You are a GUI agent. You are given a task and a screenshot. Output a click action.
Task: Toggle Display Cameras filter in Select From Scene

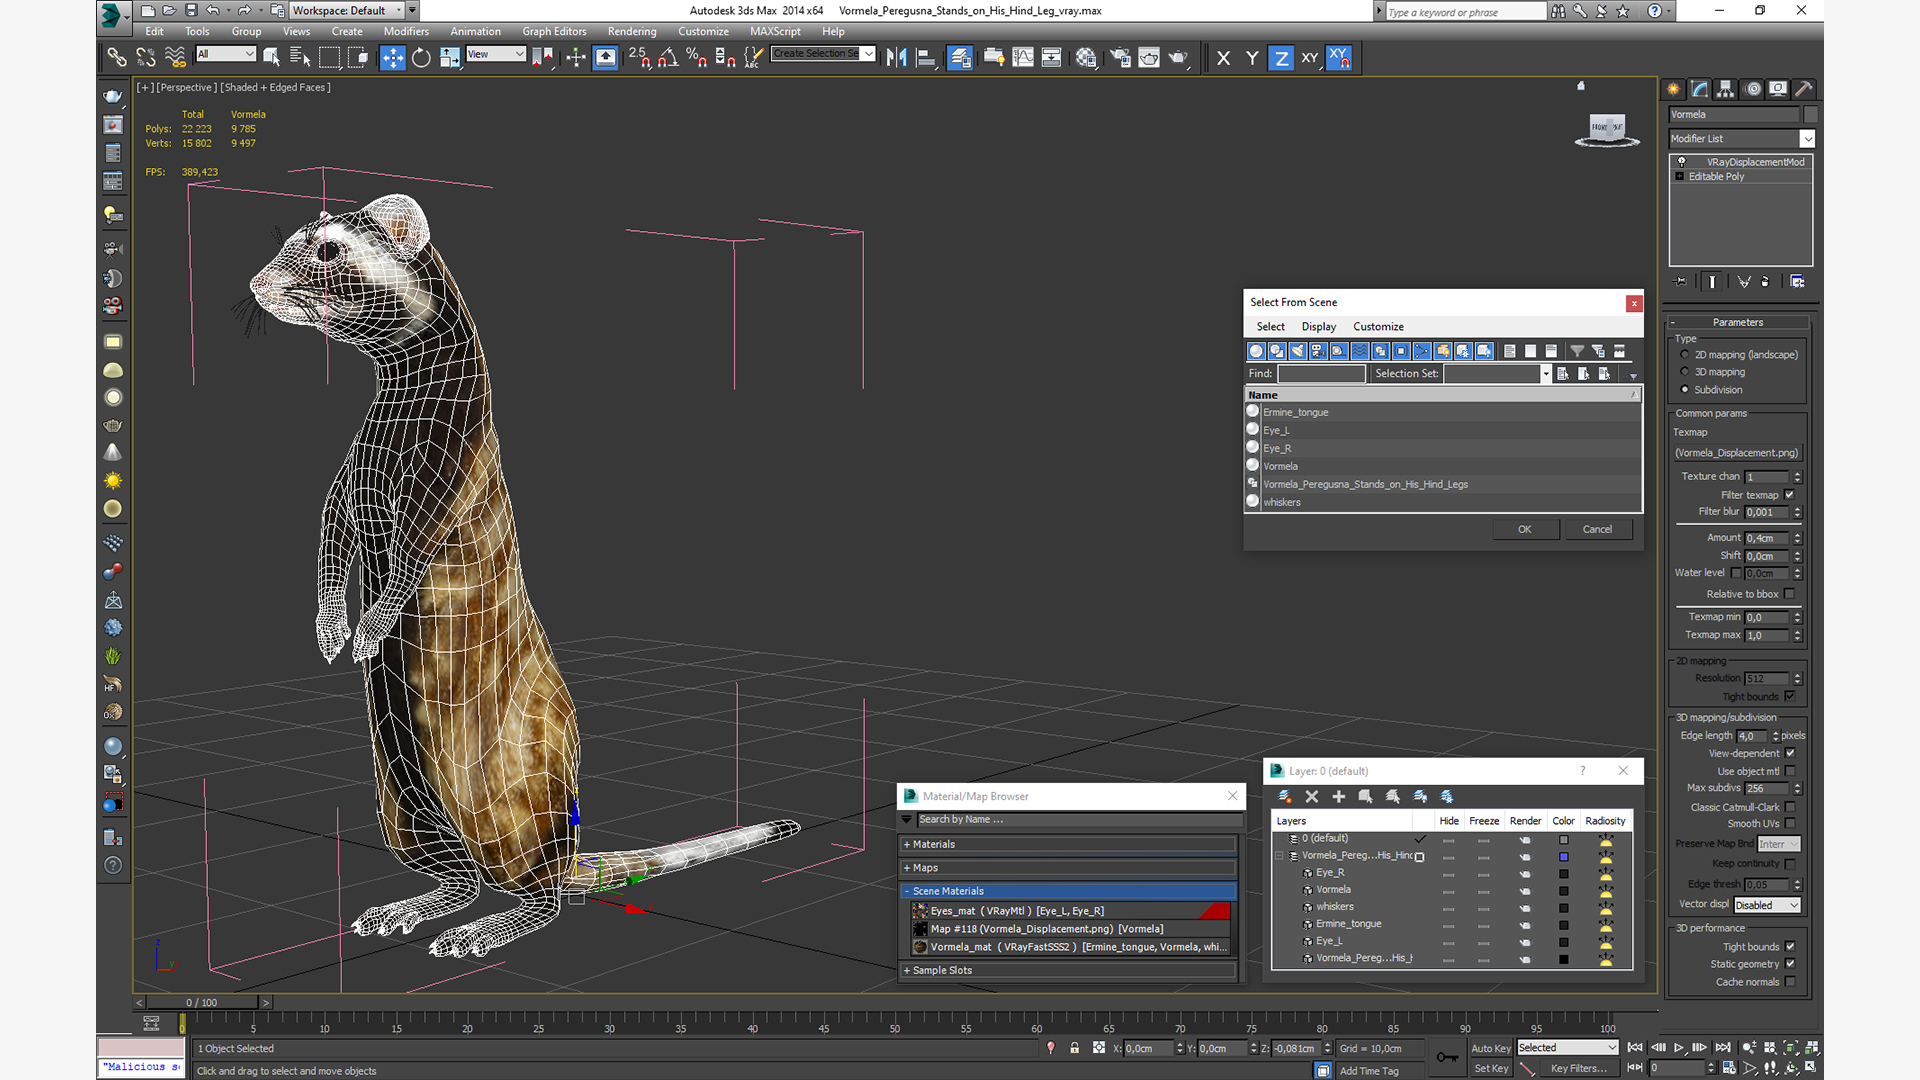[x=1318, y=351]
